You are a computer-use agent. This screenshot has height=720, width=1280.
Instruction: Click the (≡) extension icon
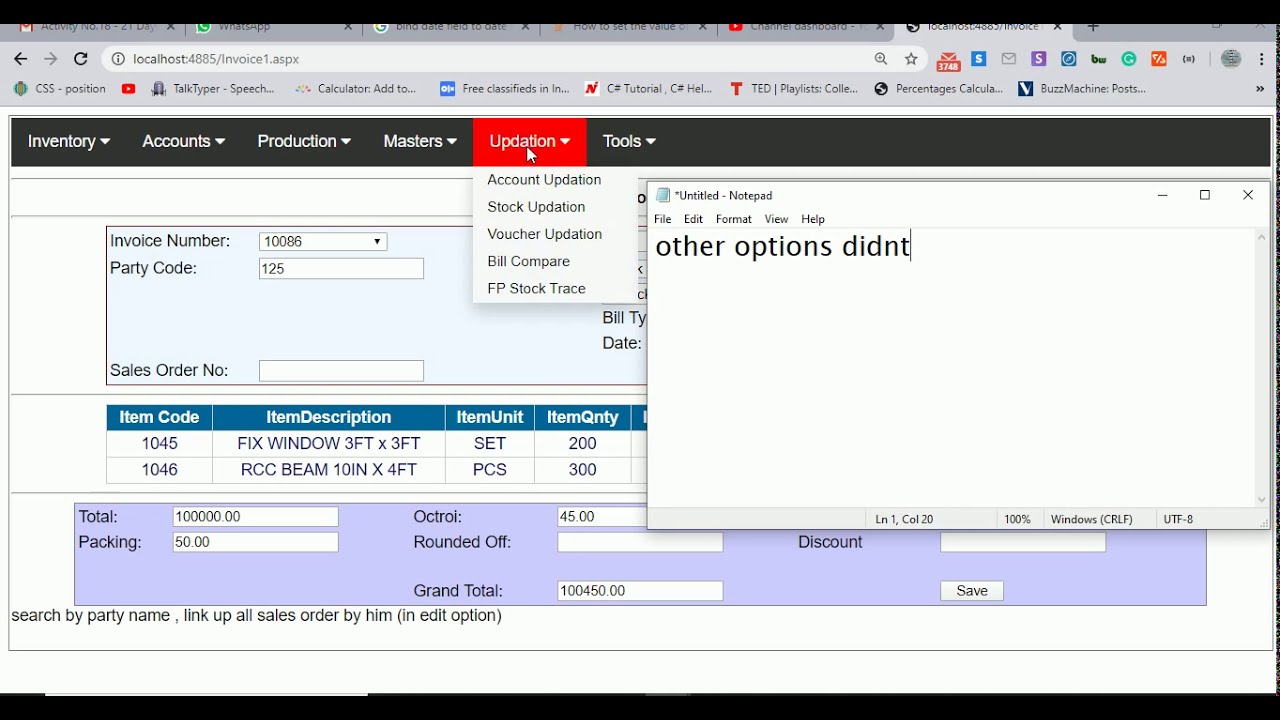click(x=1189, y=59)
